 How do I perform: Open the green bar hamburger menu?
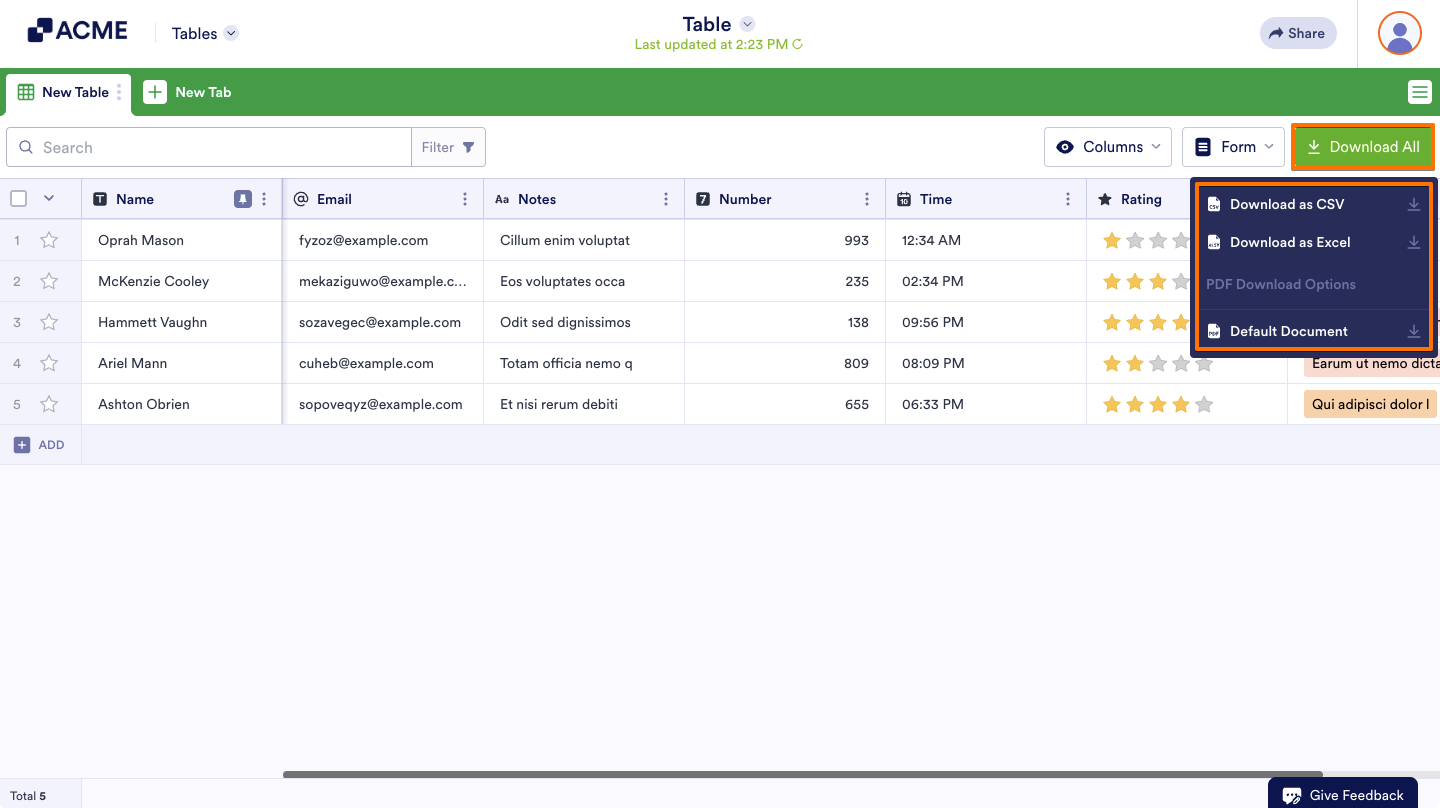(1419, 92)
